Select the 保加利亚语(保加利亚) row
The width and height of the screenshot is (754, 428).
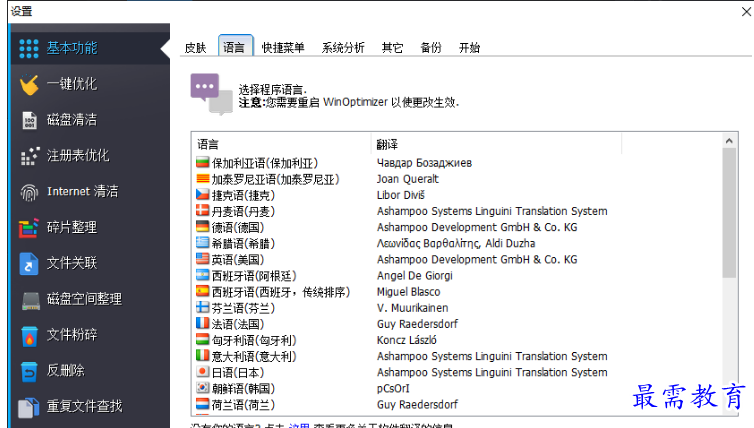[x=457, y=163]
